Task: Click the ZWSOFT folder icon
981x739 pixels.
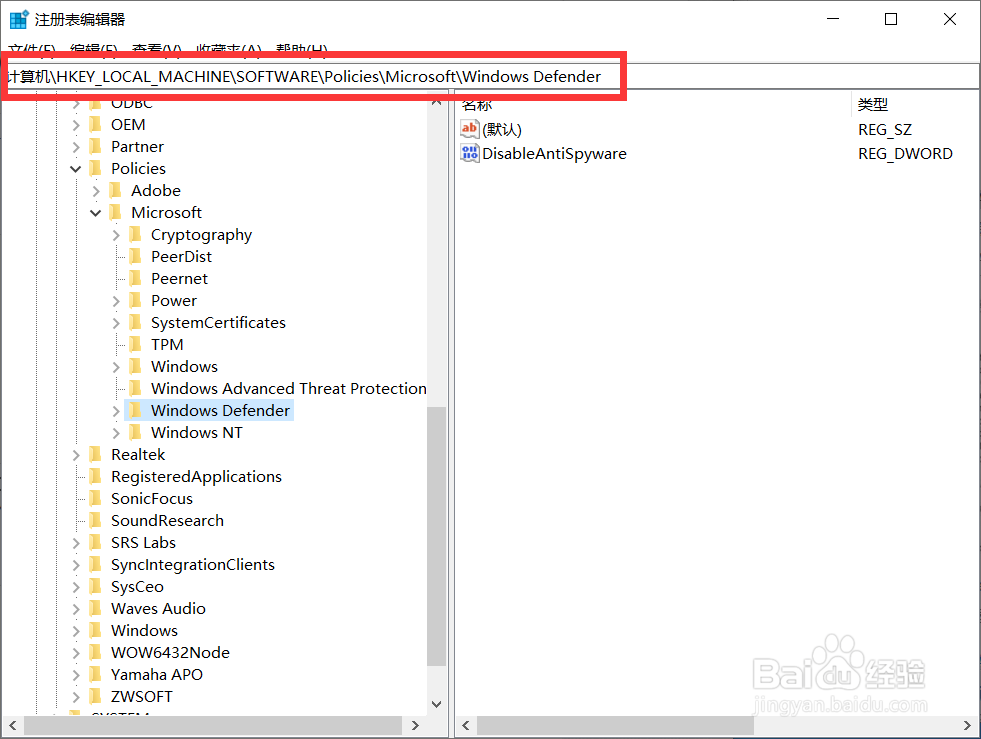Action: point(96,696)
